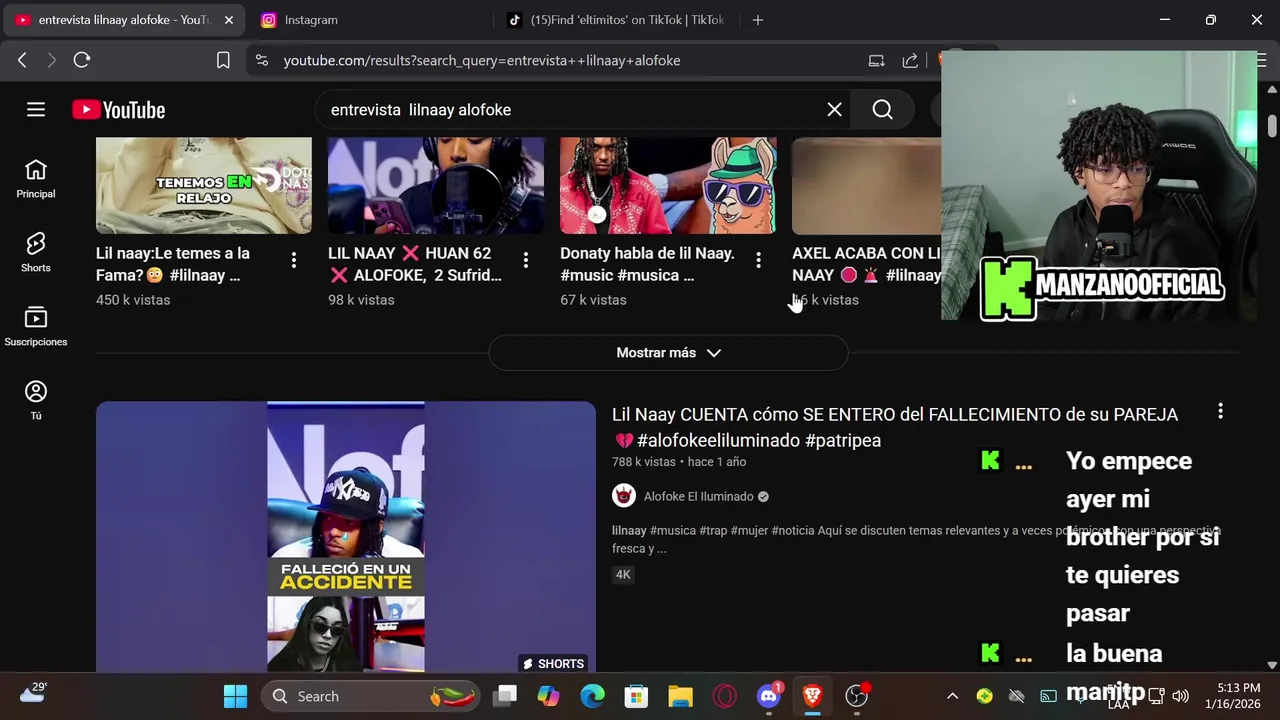Screen dimensions: 1280x720
Task: Launch Copilot from the taskbar
Action: (548, 696)
